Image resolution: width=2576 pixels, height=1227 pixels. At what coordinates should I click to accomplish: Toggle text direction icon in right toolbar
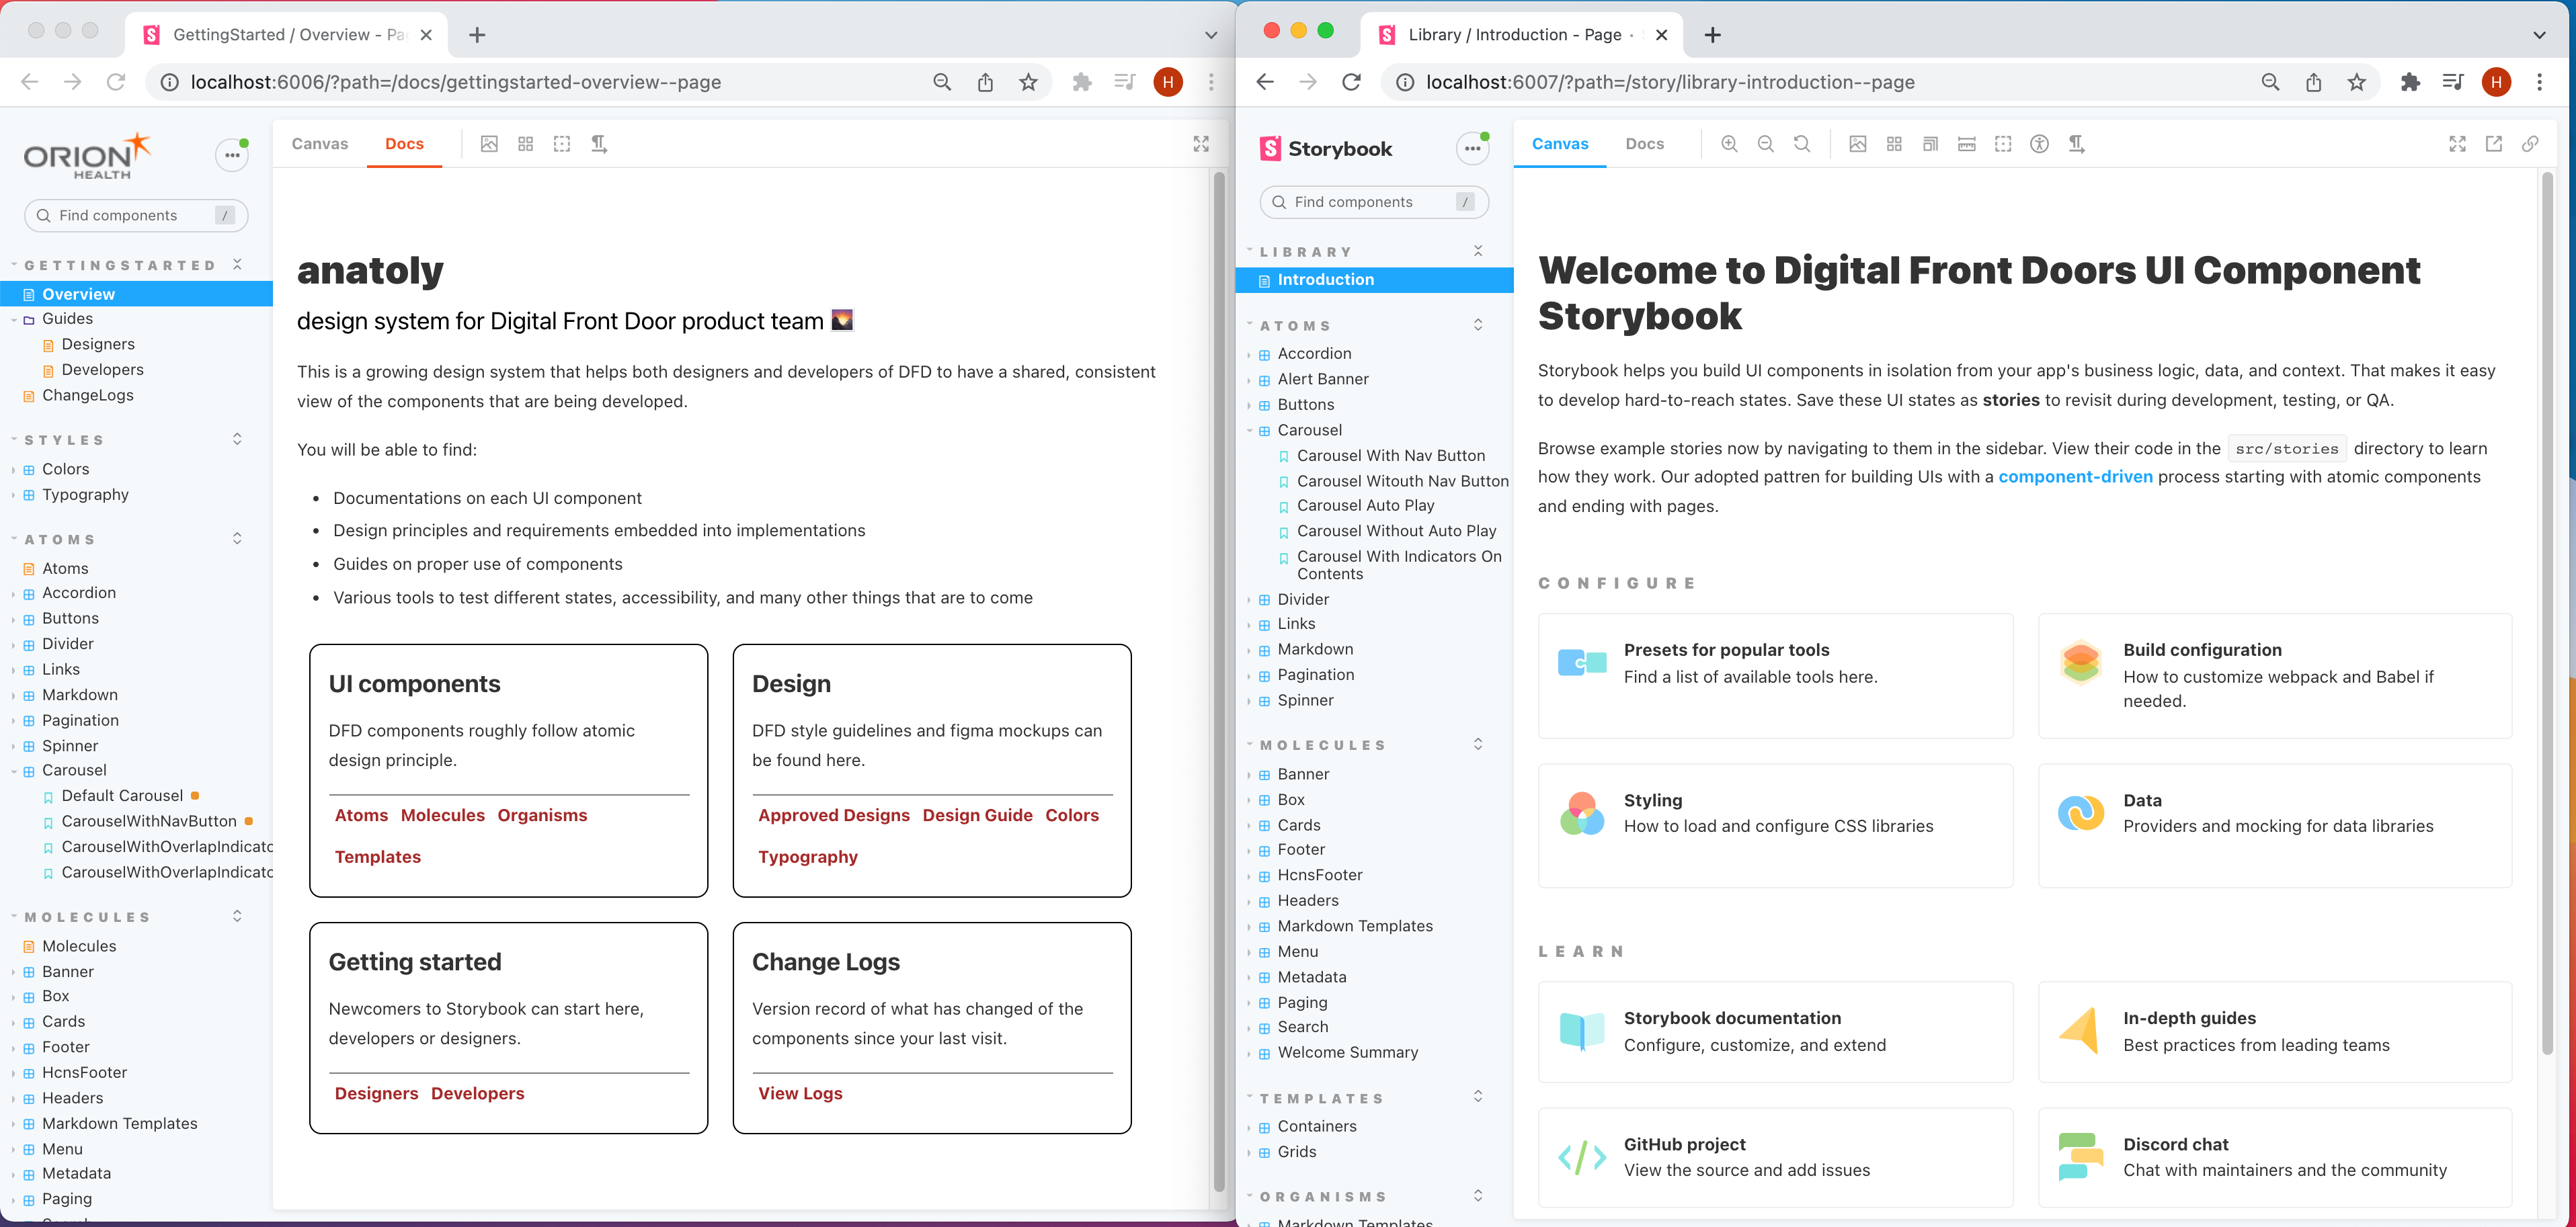click(2077, 144)
